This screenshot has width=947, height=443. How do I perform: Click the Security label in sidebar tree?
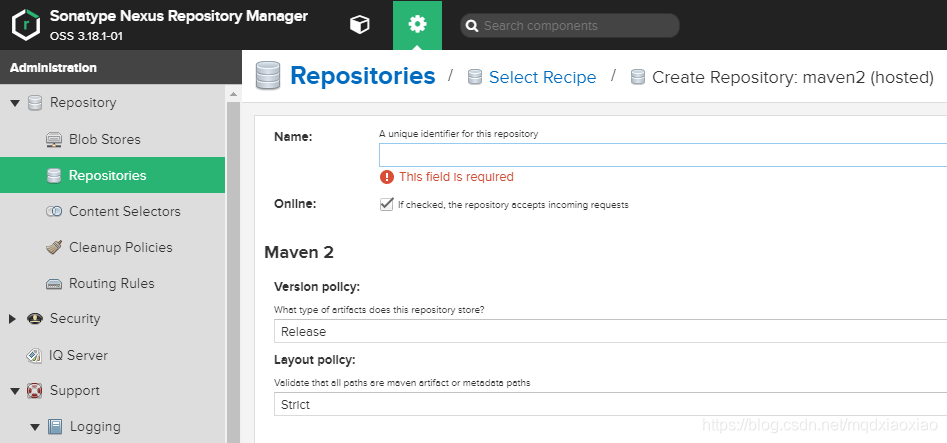(x=75, y=319)
